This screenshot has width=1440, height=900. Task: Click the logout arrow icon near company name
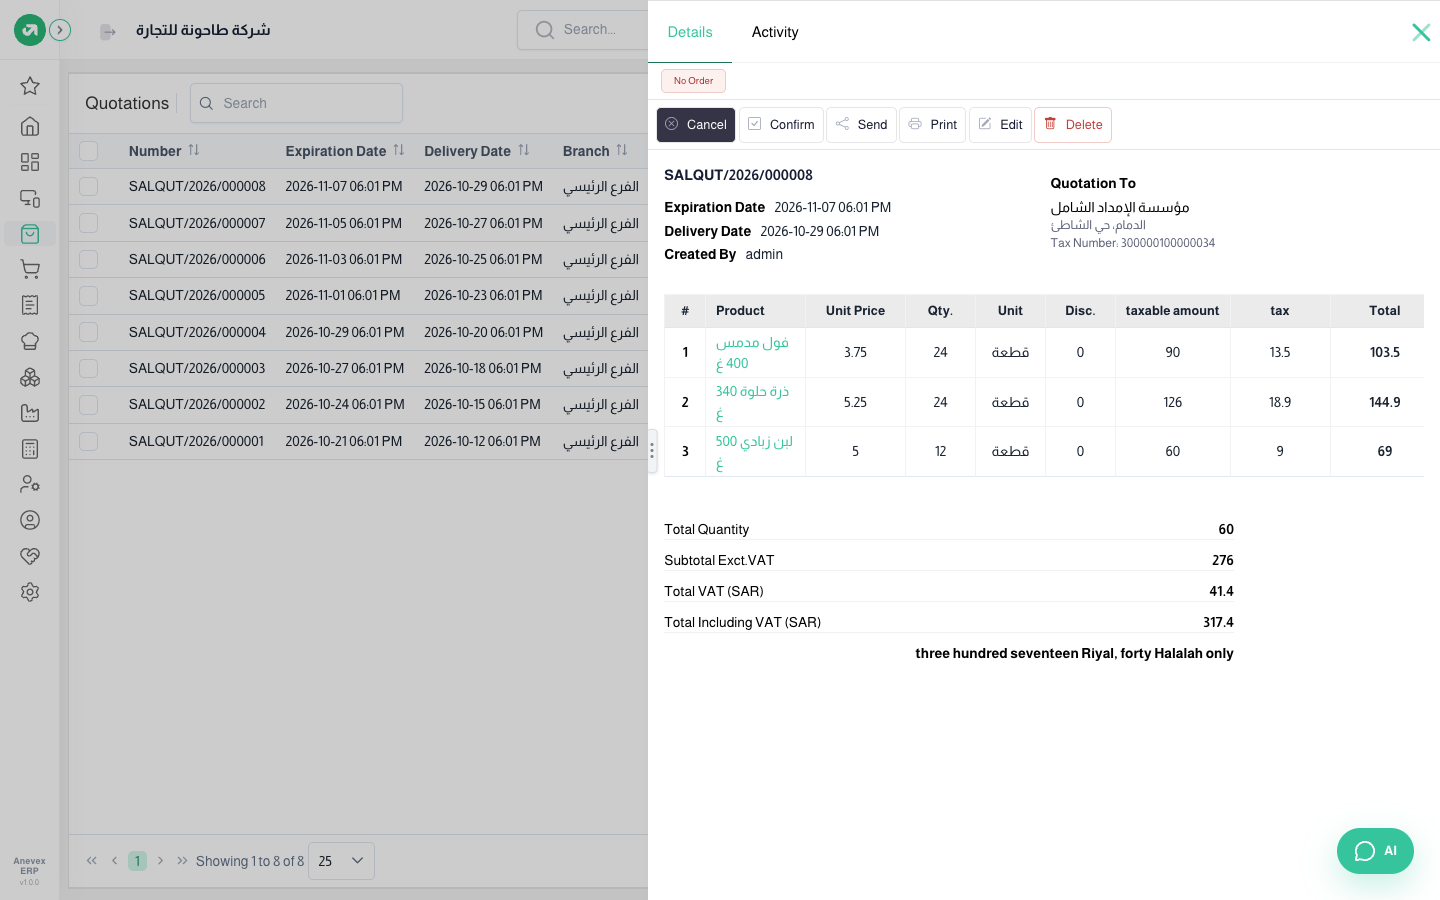point(108,32)
